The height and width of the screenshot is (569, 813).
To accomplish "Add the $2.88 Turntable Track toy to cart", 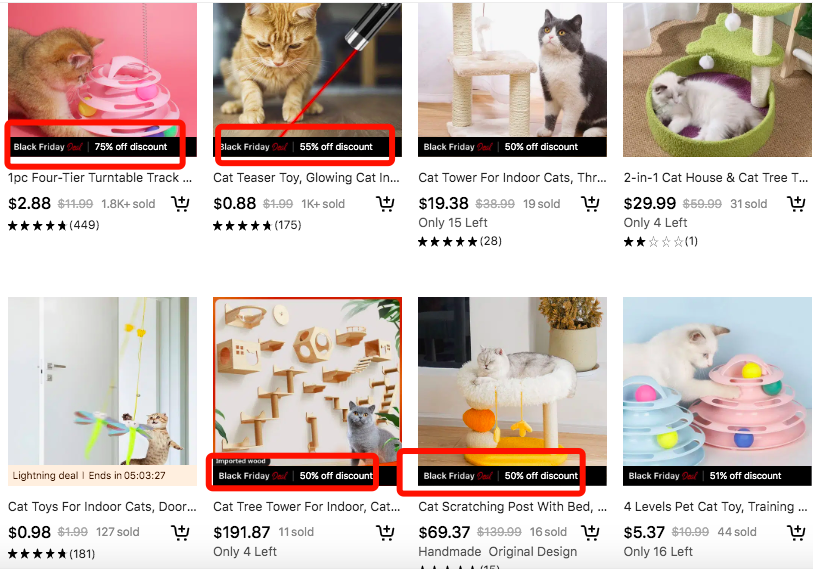I will [180, 203].
